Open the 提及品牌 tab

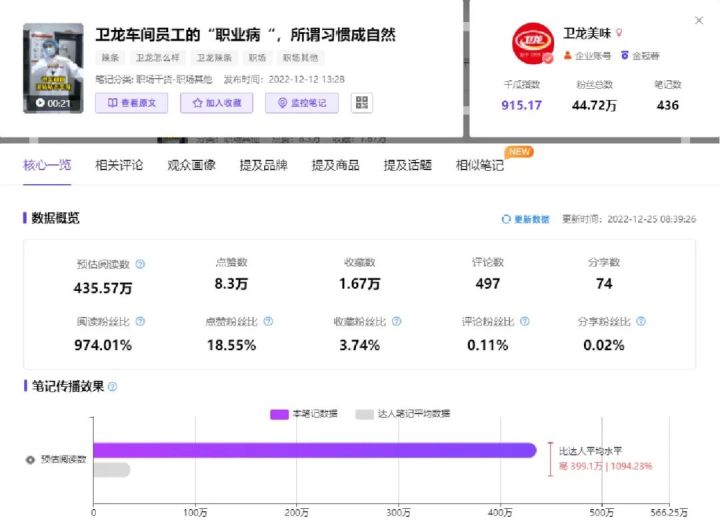pyautogui.click(x=263, y=165)
